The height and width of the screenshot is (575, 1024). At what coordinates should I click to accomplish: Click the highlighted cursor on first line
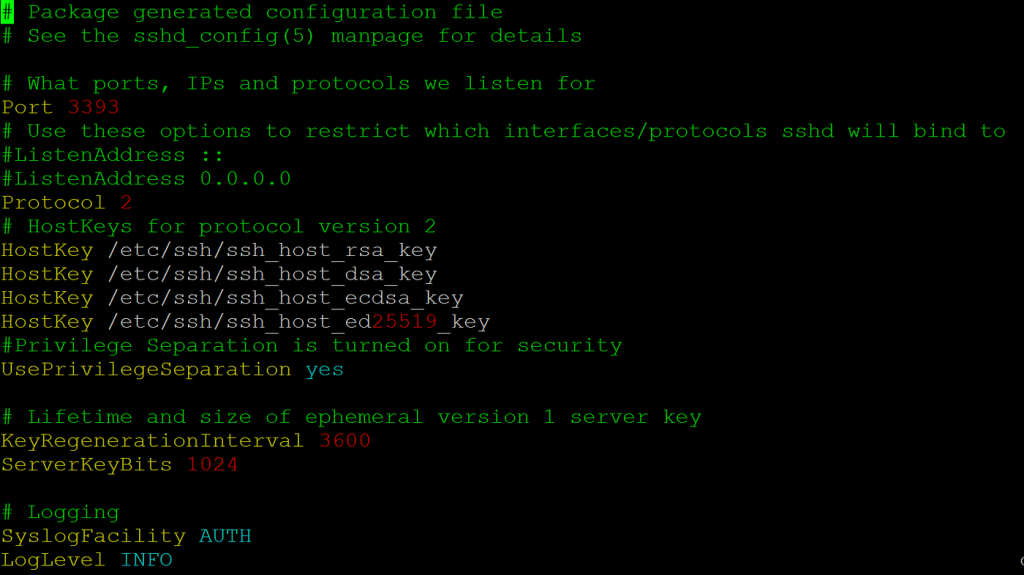coord(7,12)
